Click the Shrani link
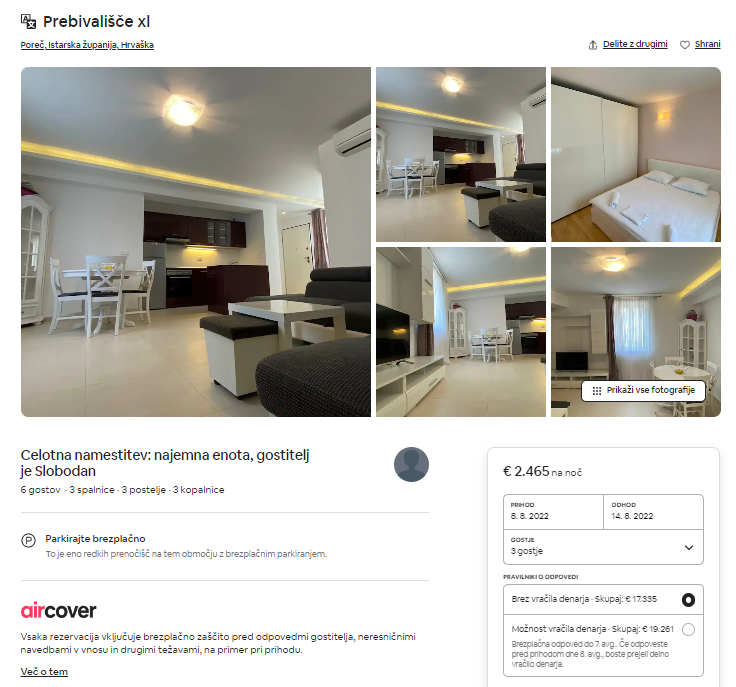The width and height of the screenshot is (736, 687). 707,44
